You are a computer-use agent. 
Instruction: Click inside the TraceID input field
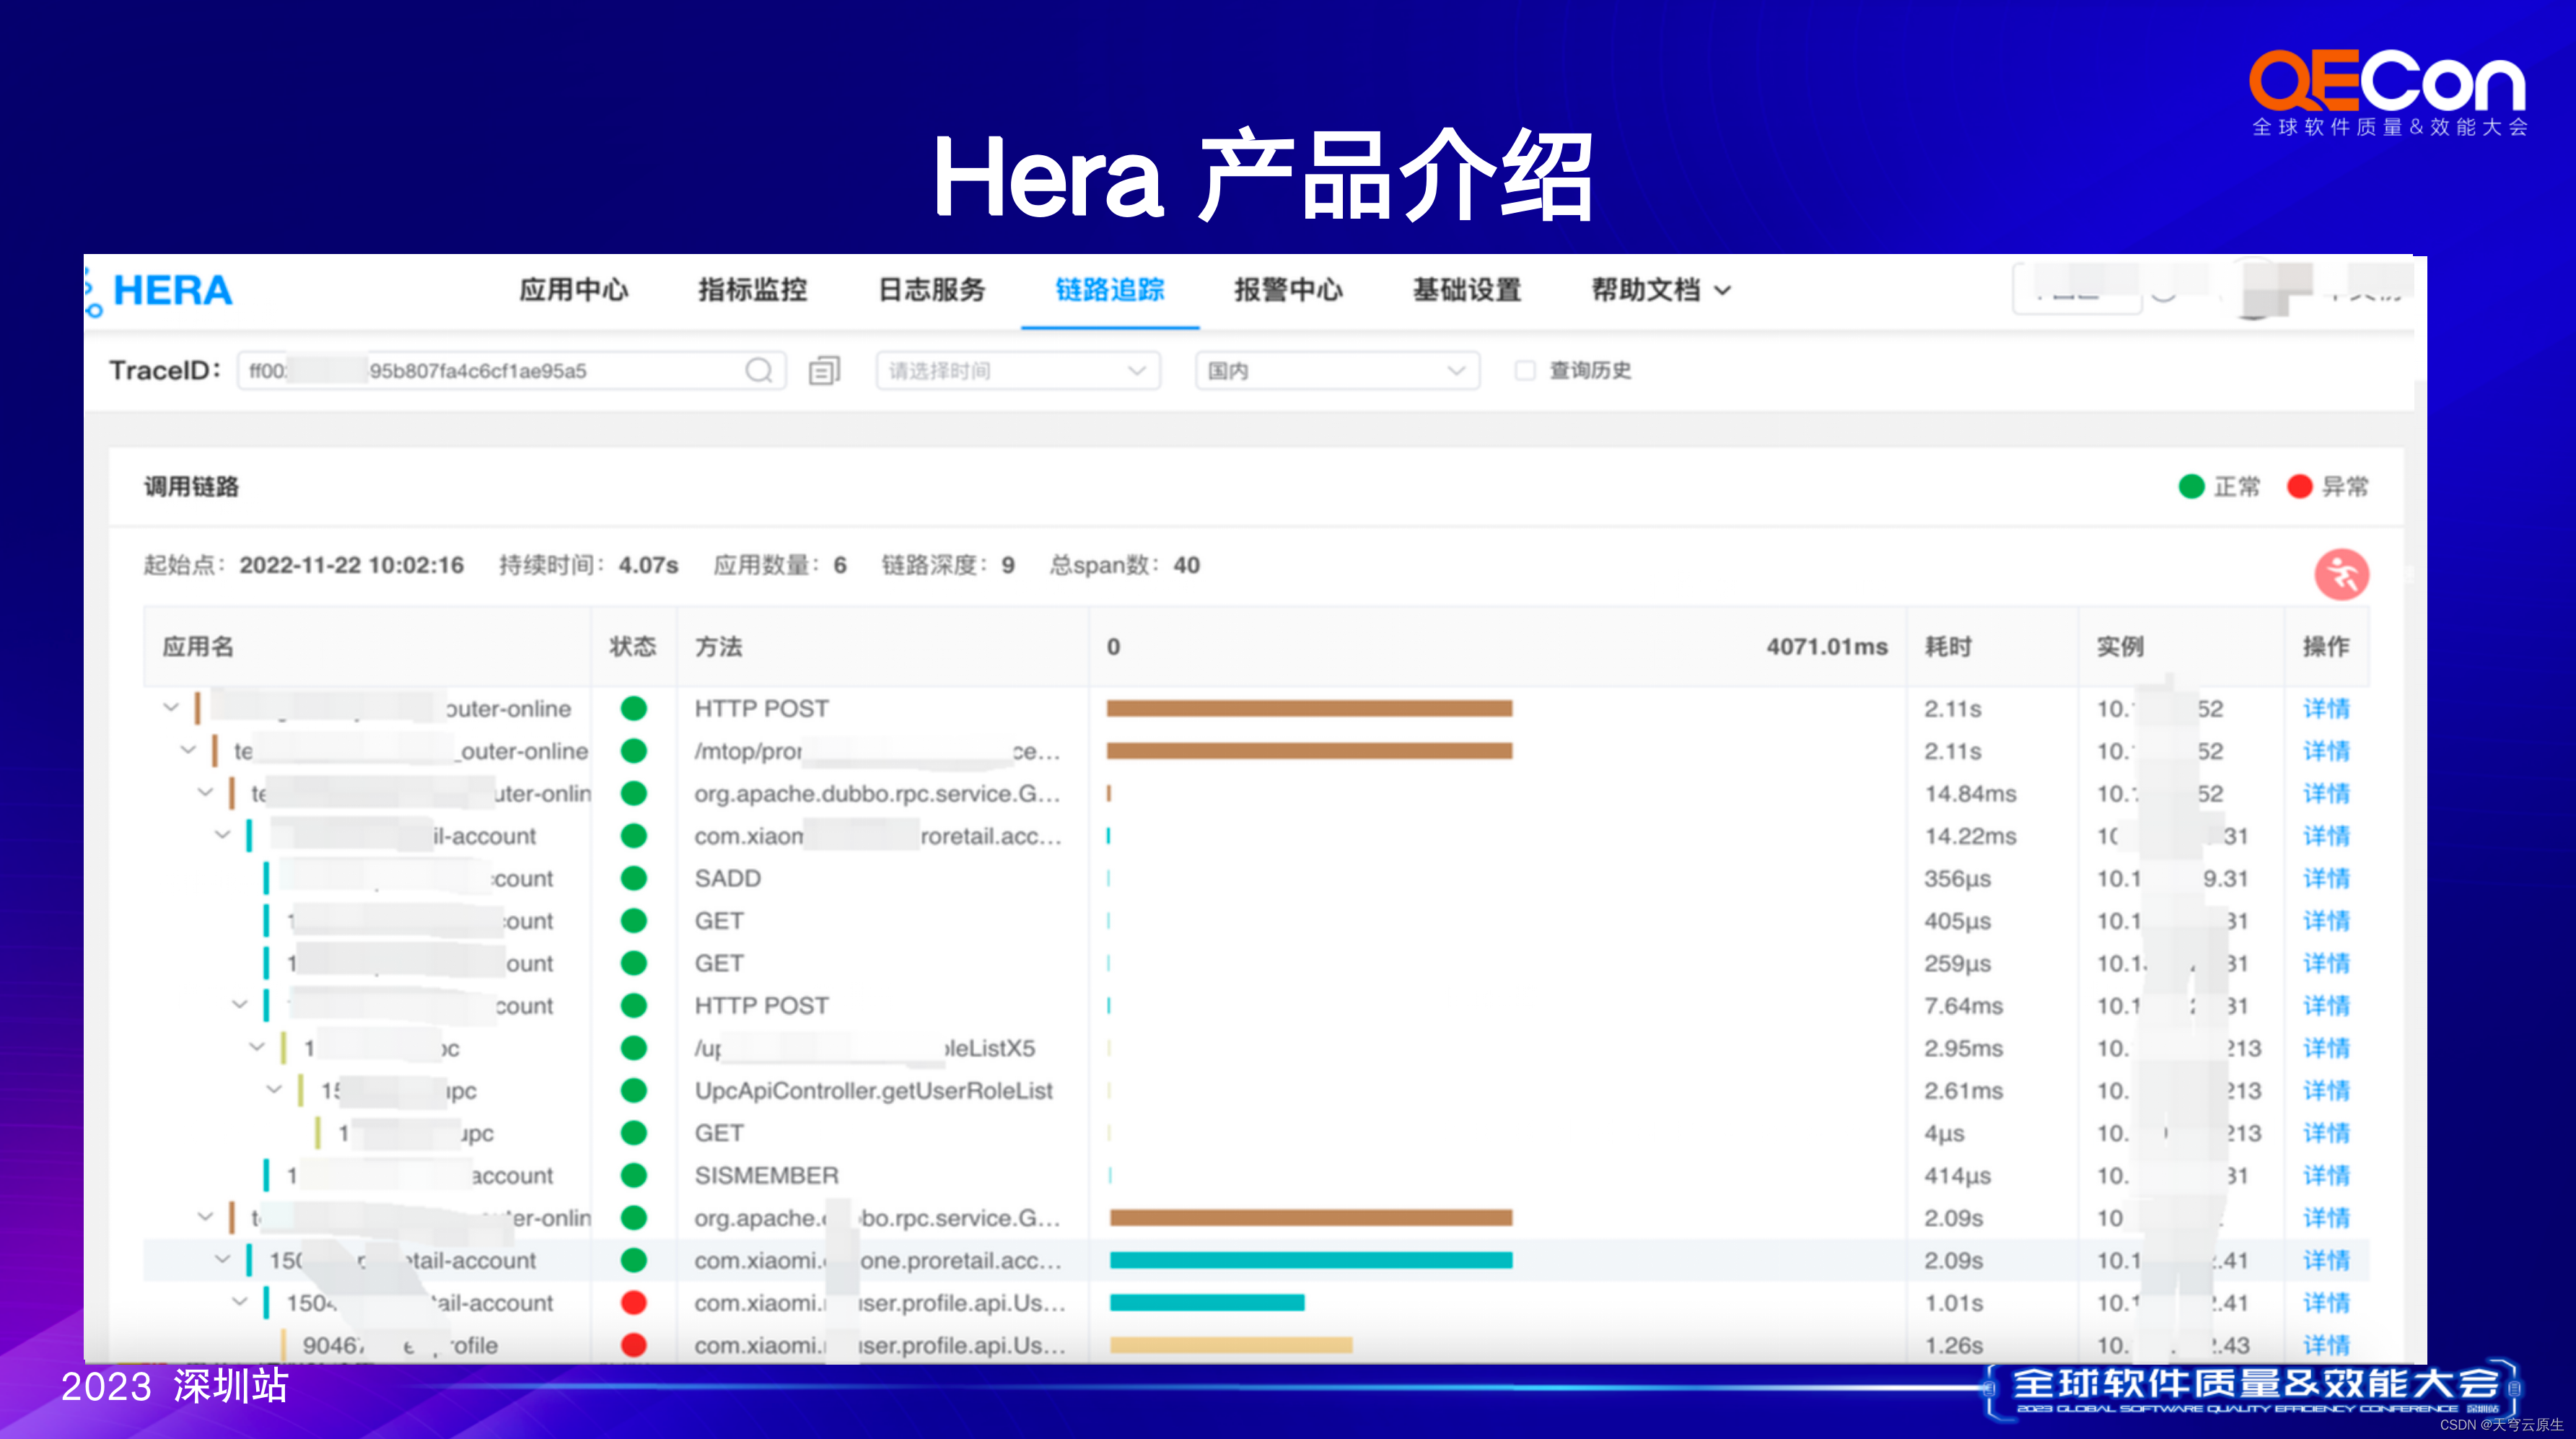500,371
